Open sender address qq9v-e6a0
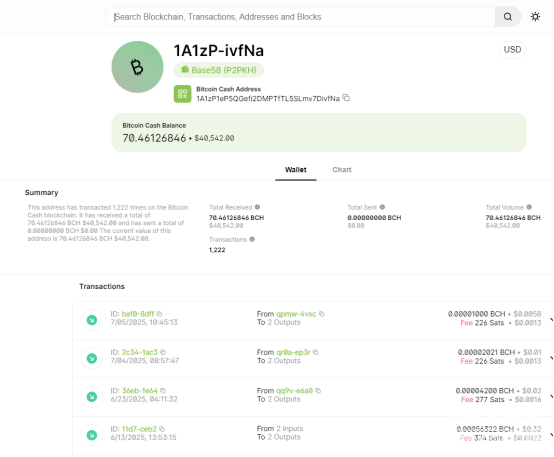The height and width of the screenshot is (457, 554). pyautogui.click(x=294, y=391)
